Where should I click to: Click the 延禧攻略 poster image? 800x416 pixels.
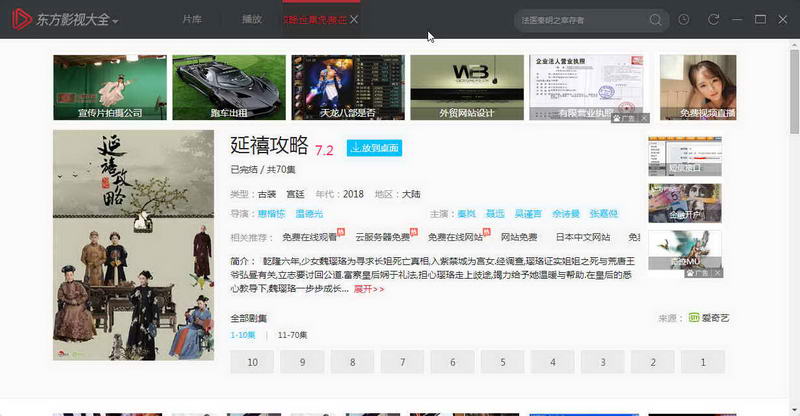[134, 245]
